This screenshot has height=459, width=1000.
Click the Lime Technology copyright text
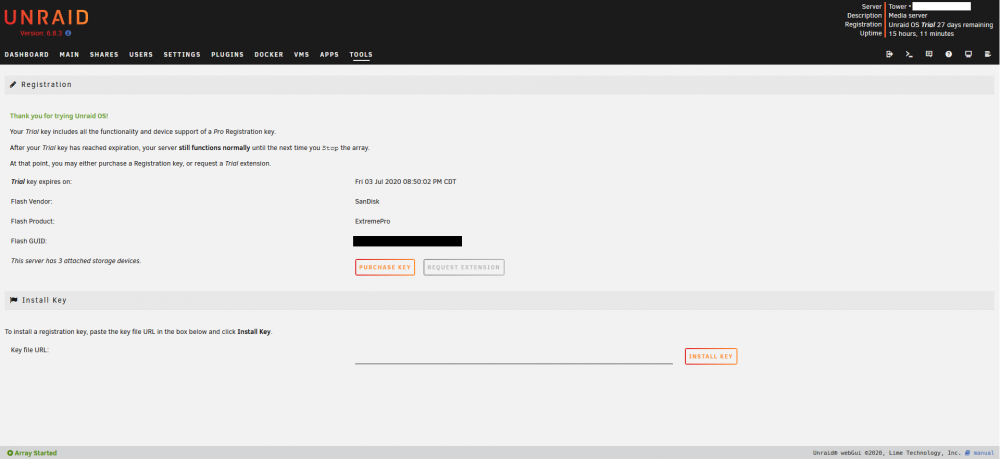[x=887, y=453]
